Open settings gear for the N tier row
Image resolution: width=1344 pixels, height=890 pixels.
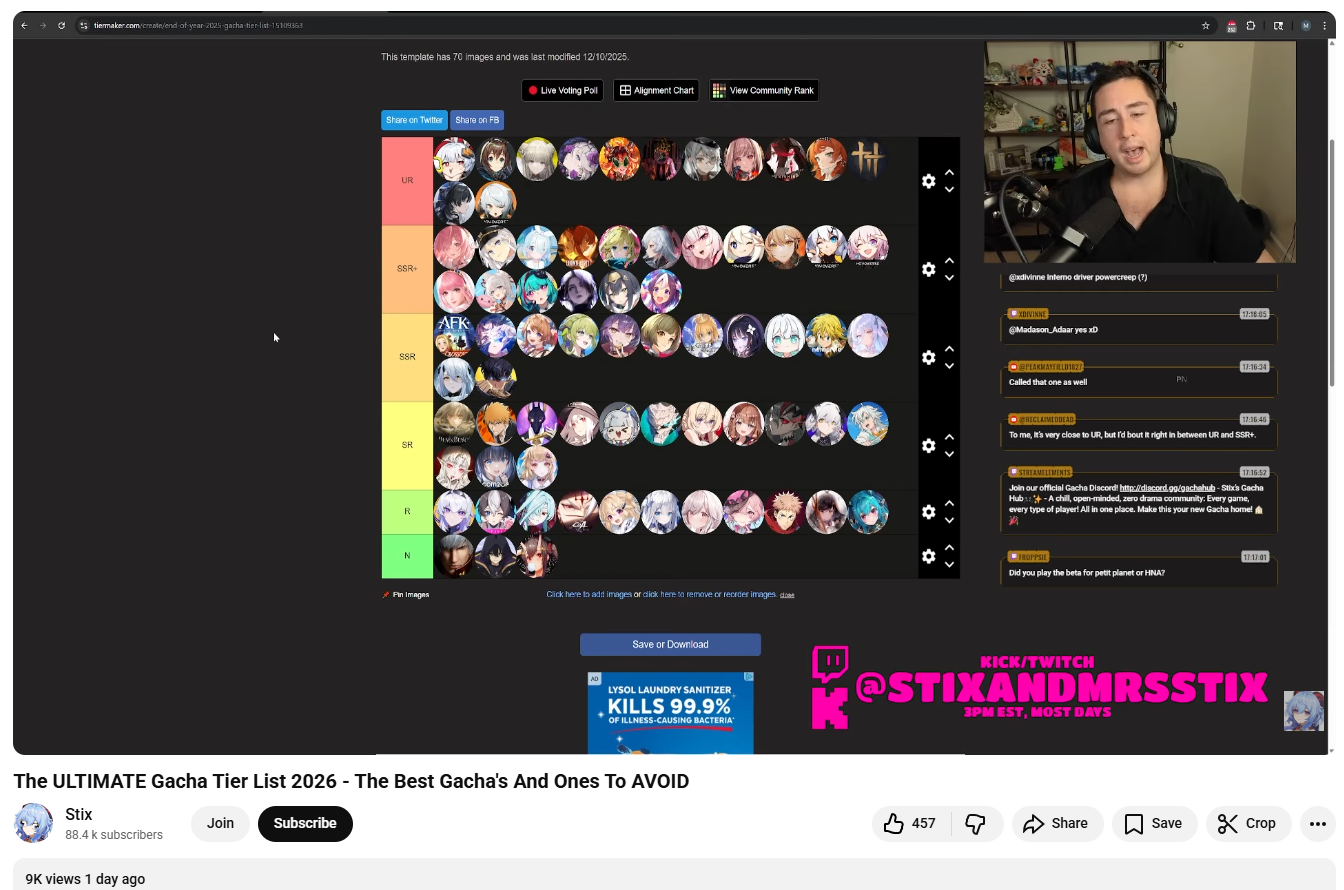point(928,556)
